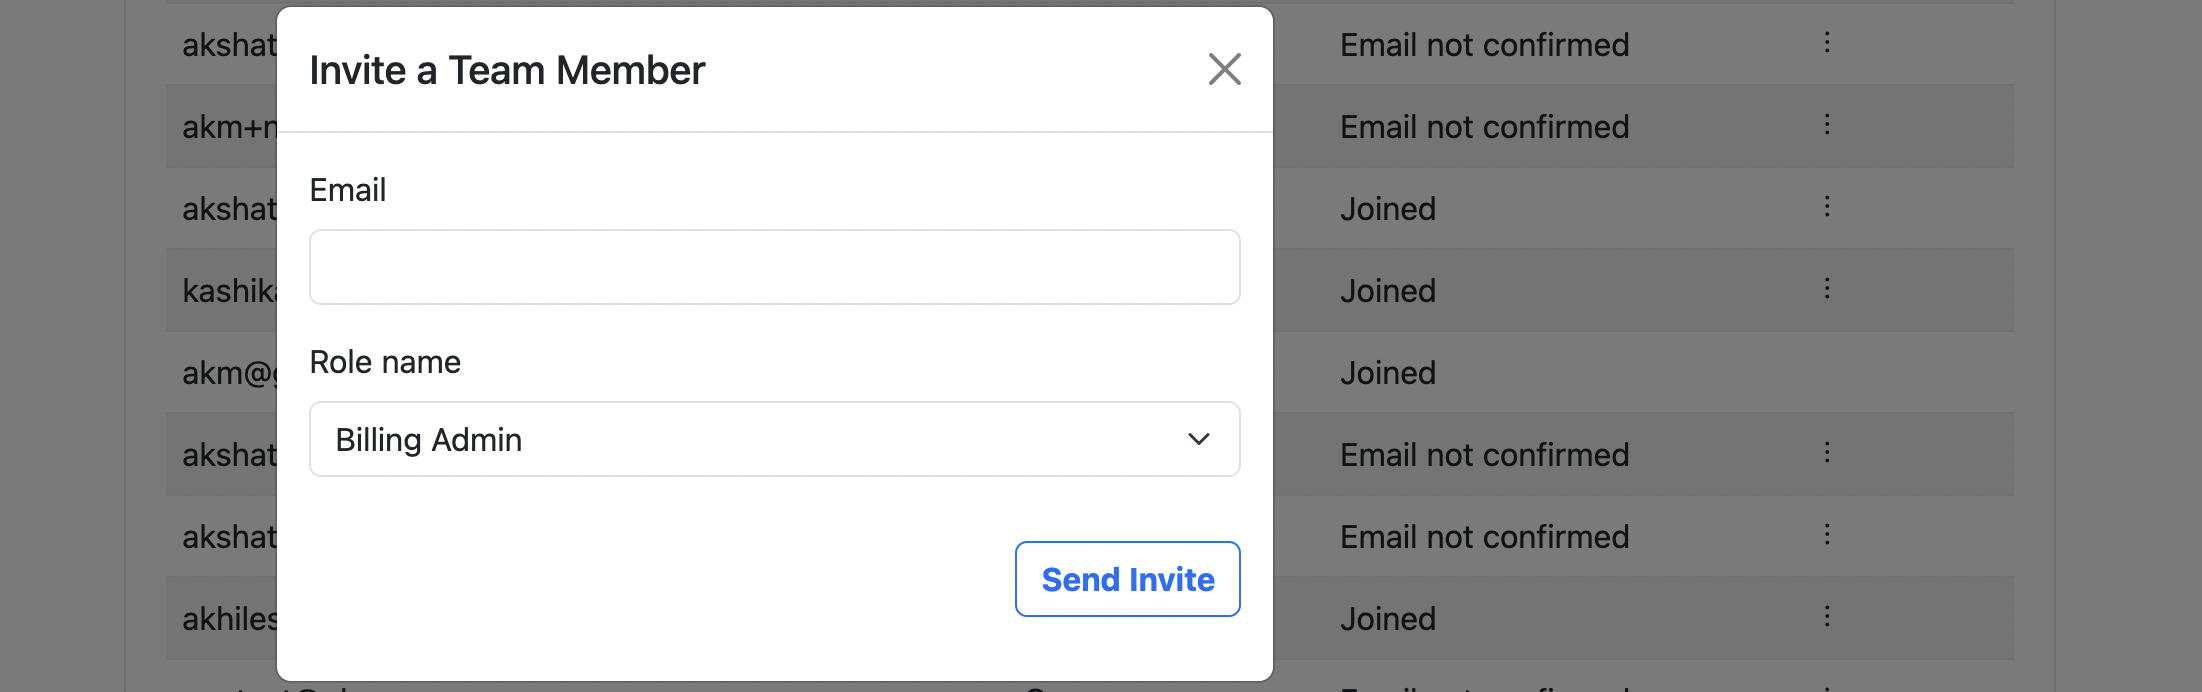Open three-dot menu for akshat Joined row

1826,207
